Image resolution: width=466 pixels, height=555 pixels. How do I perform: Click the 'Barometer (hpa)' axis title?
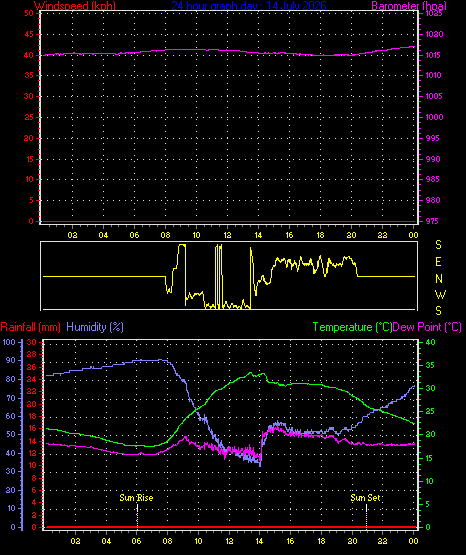(409, 5)
